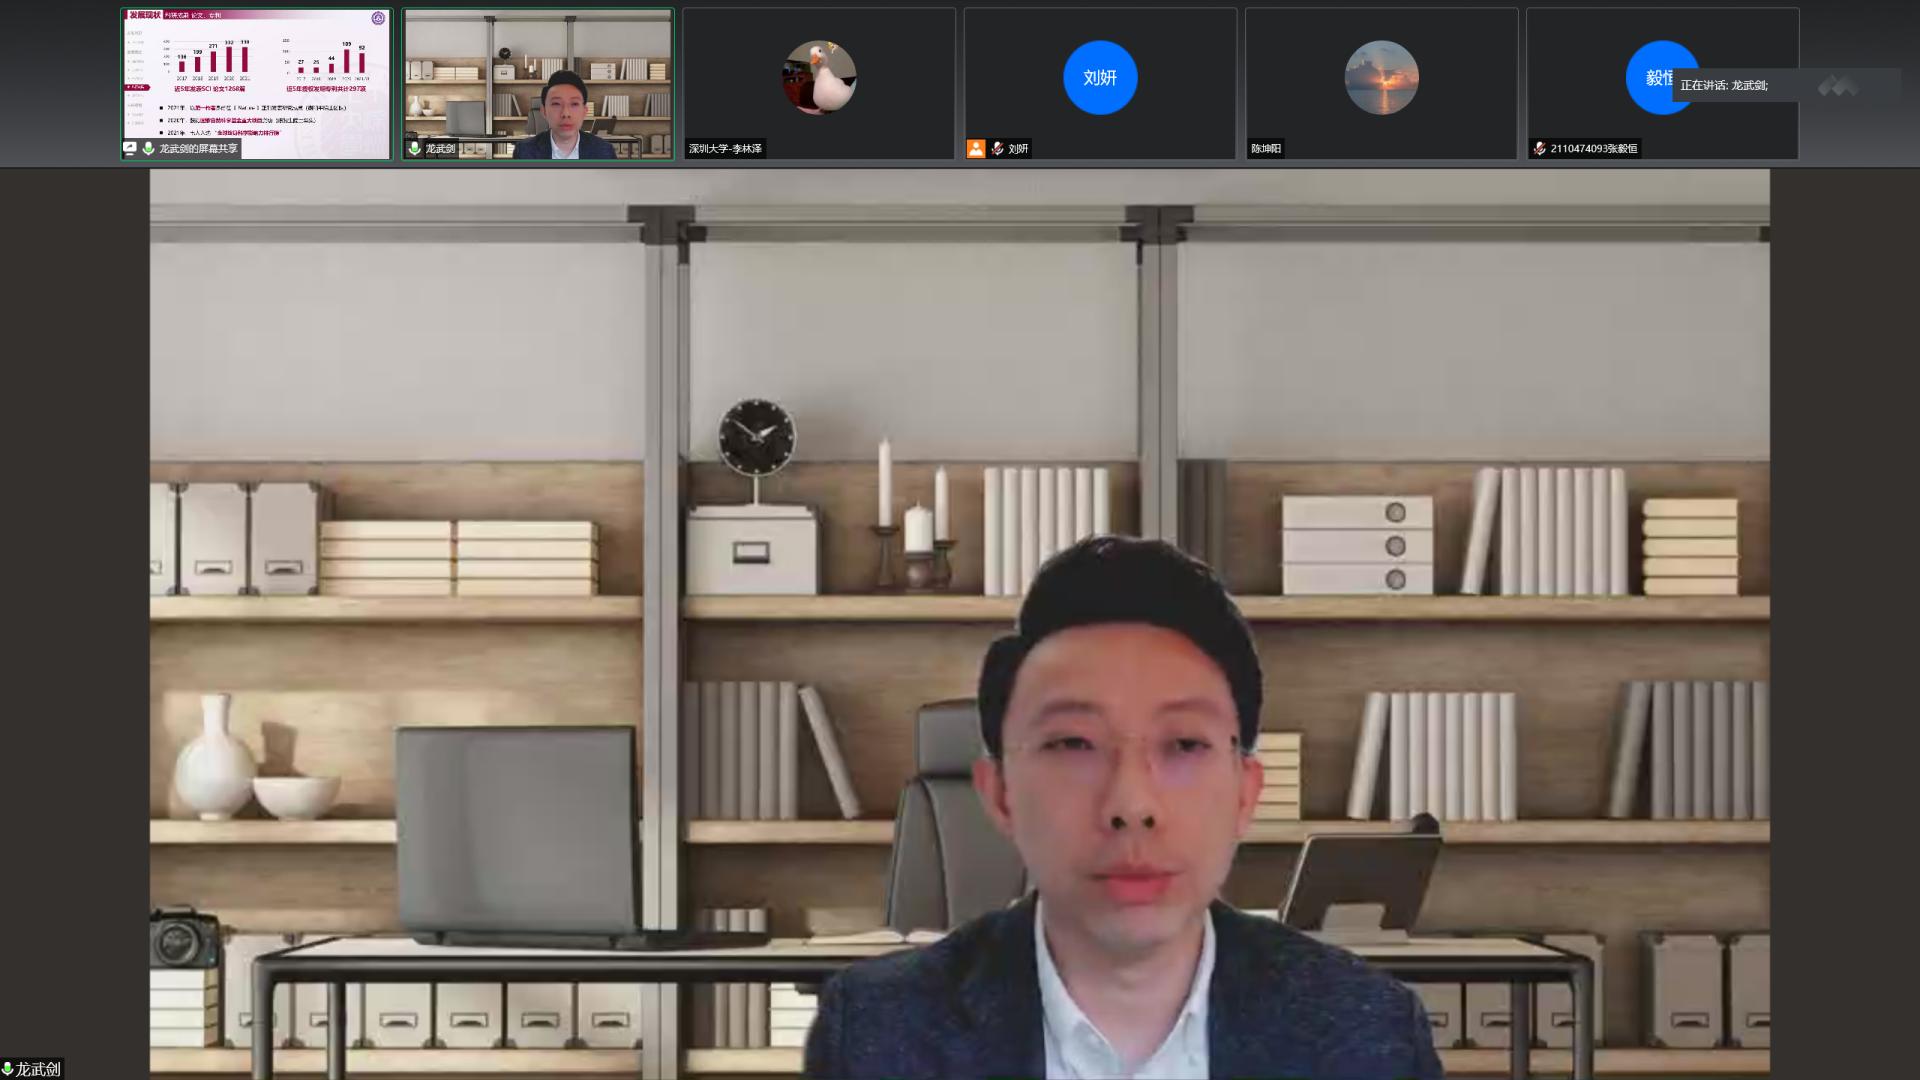Screen dimensions: 1920x1080
Task: Click the goose avatar of 深圳大学-李林泽
Action: pyautogui.click(x=819, y=77)
